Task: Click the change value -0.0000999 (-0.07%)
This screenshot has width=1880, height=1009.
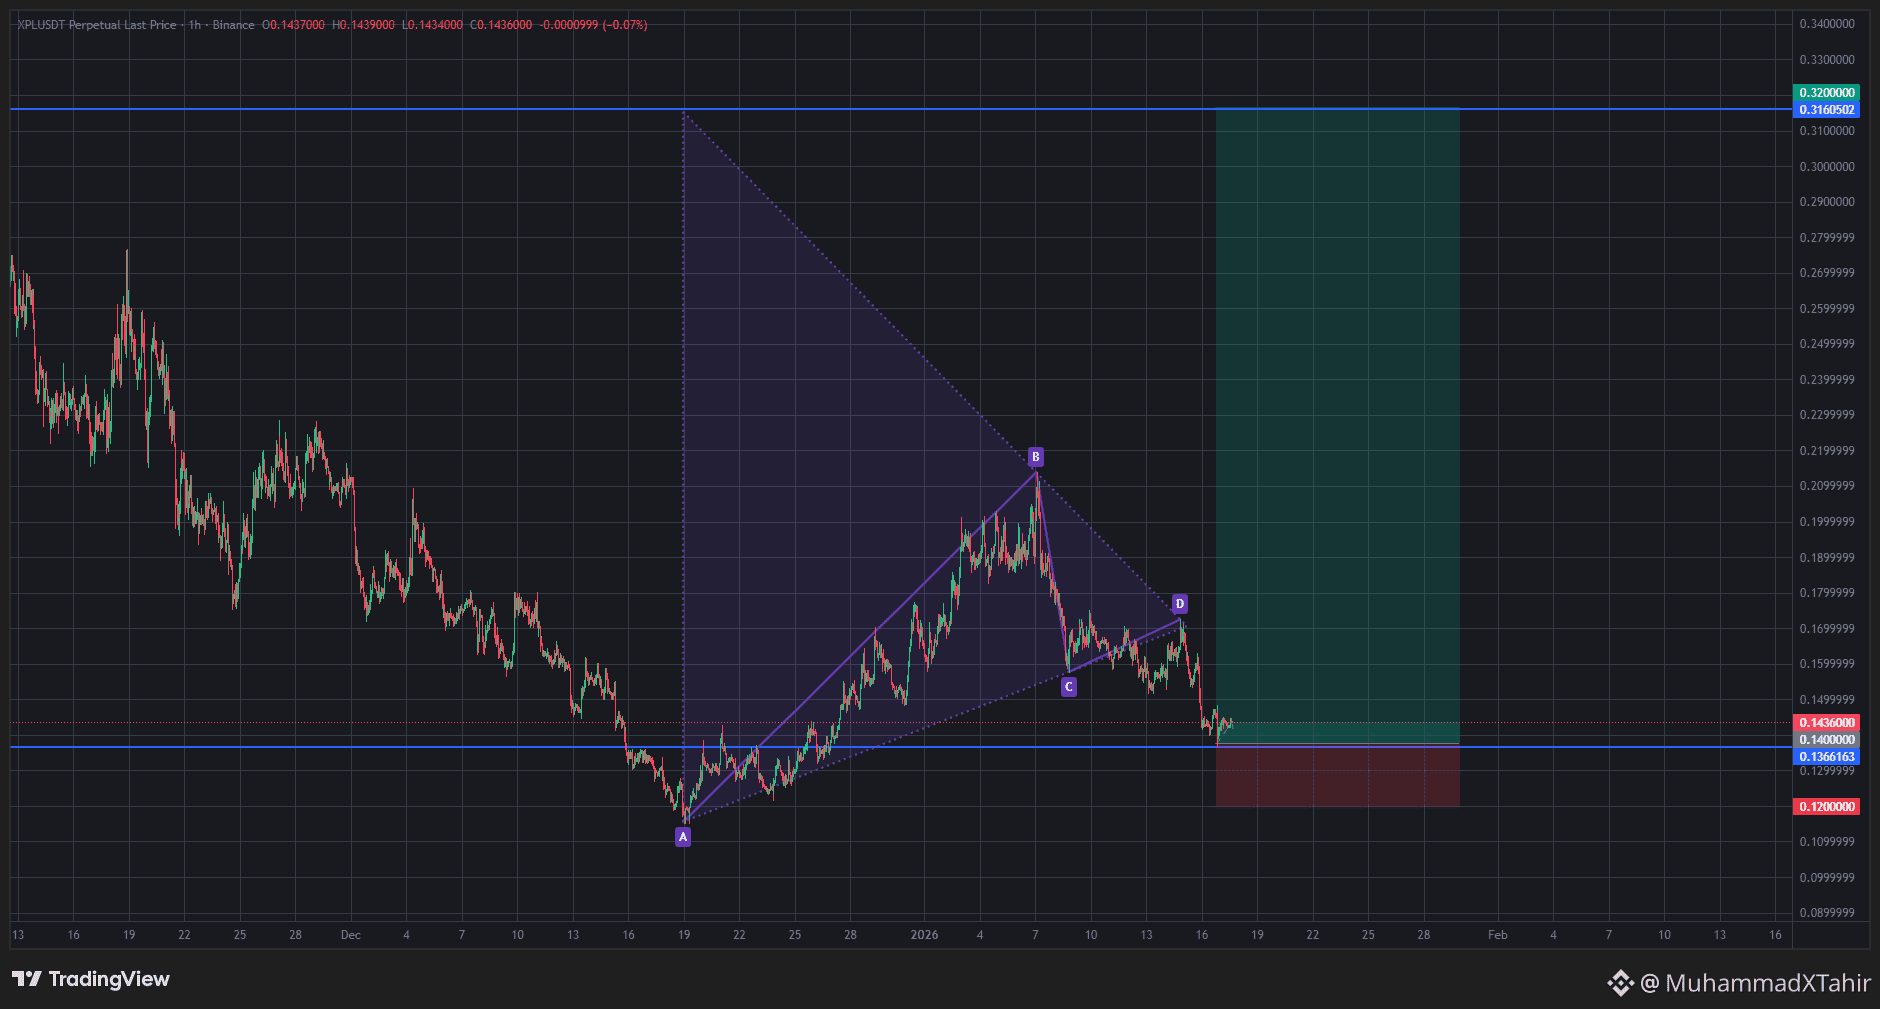Action: (x=594, y=25)
